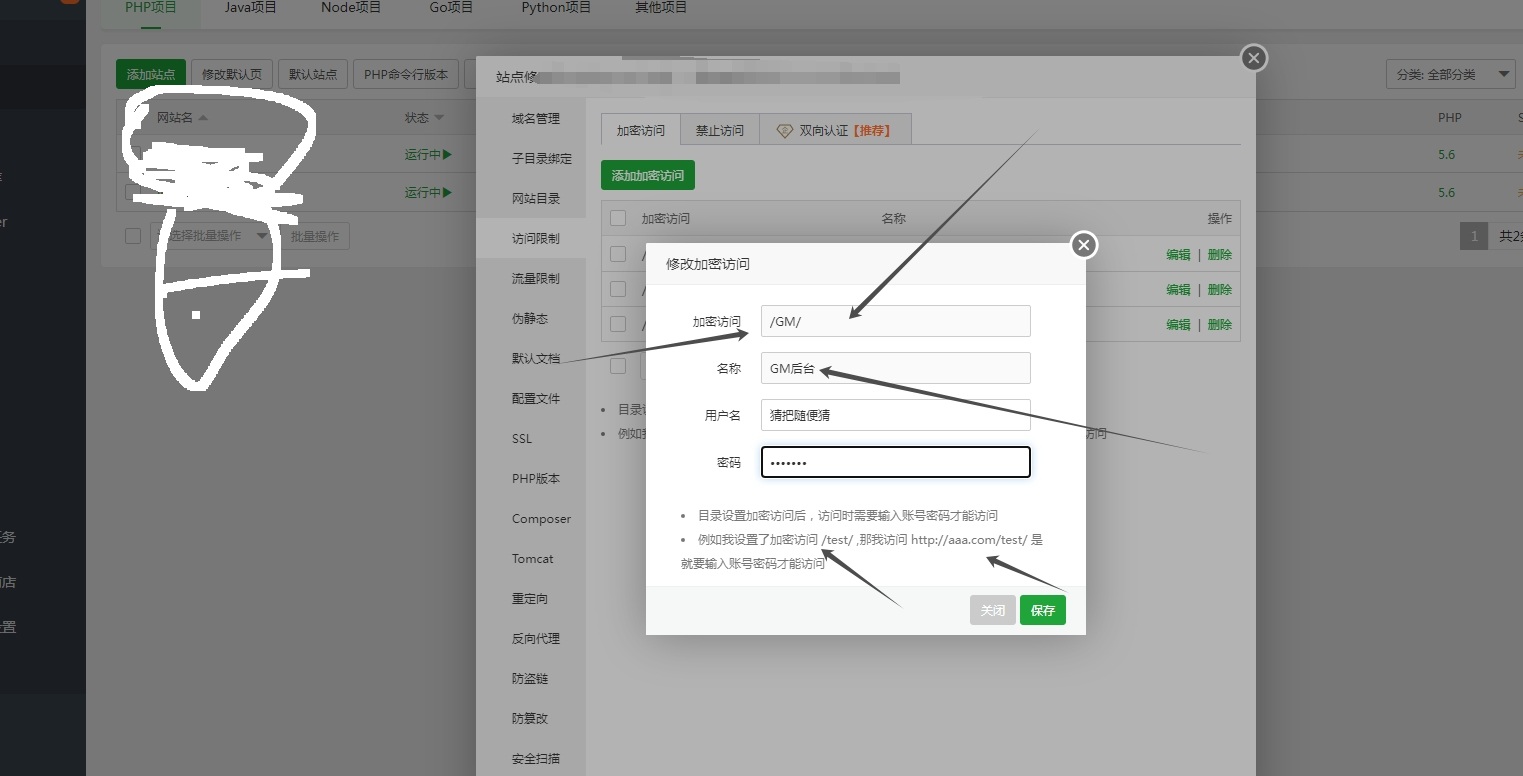Click first row's 运行中 play icon
The width and height of the screenshot is (1523, 776).
tap(447, 155)
